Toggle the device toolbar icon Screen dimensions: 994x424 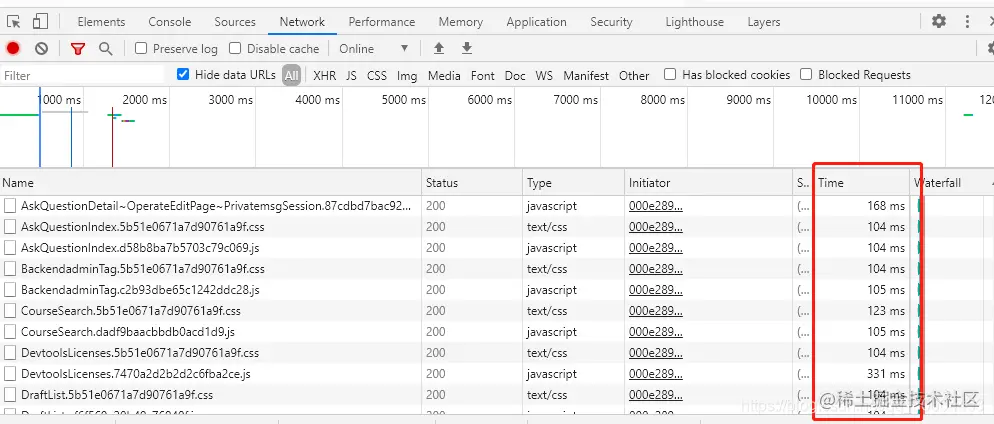40,21
